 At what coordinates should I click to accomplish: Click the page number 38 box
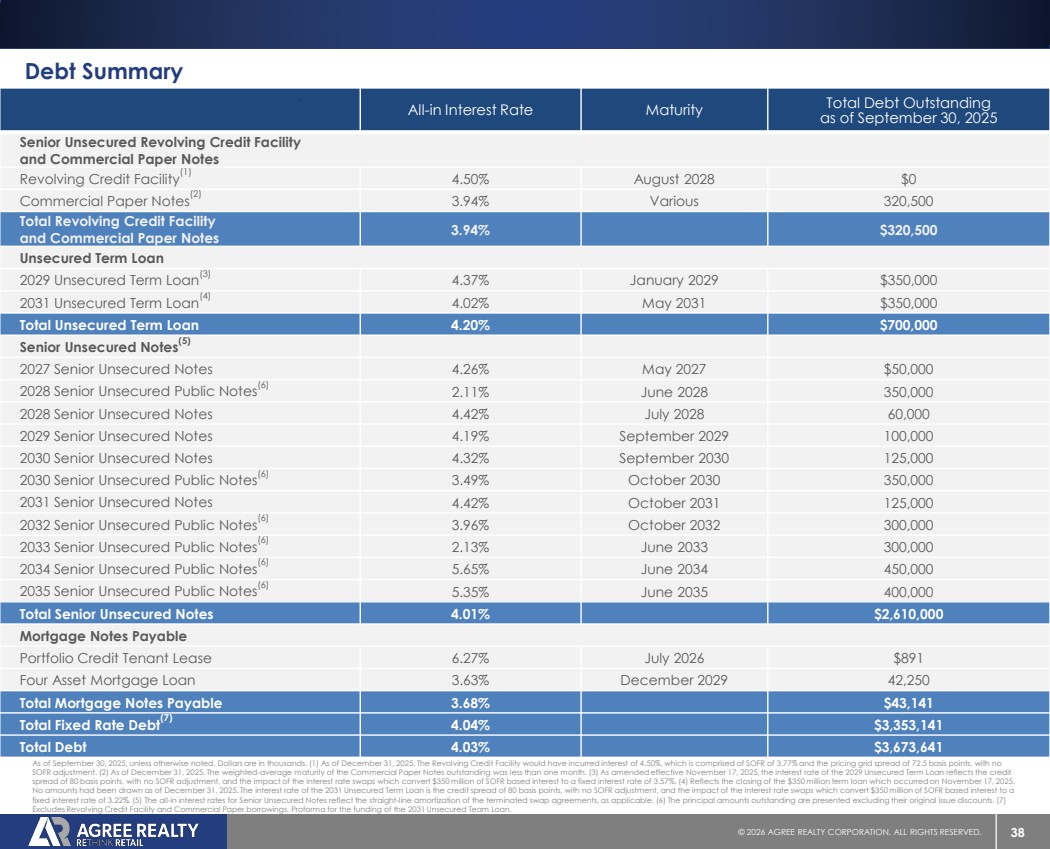click(1017, 832)
